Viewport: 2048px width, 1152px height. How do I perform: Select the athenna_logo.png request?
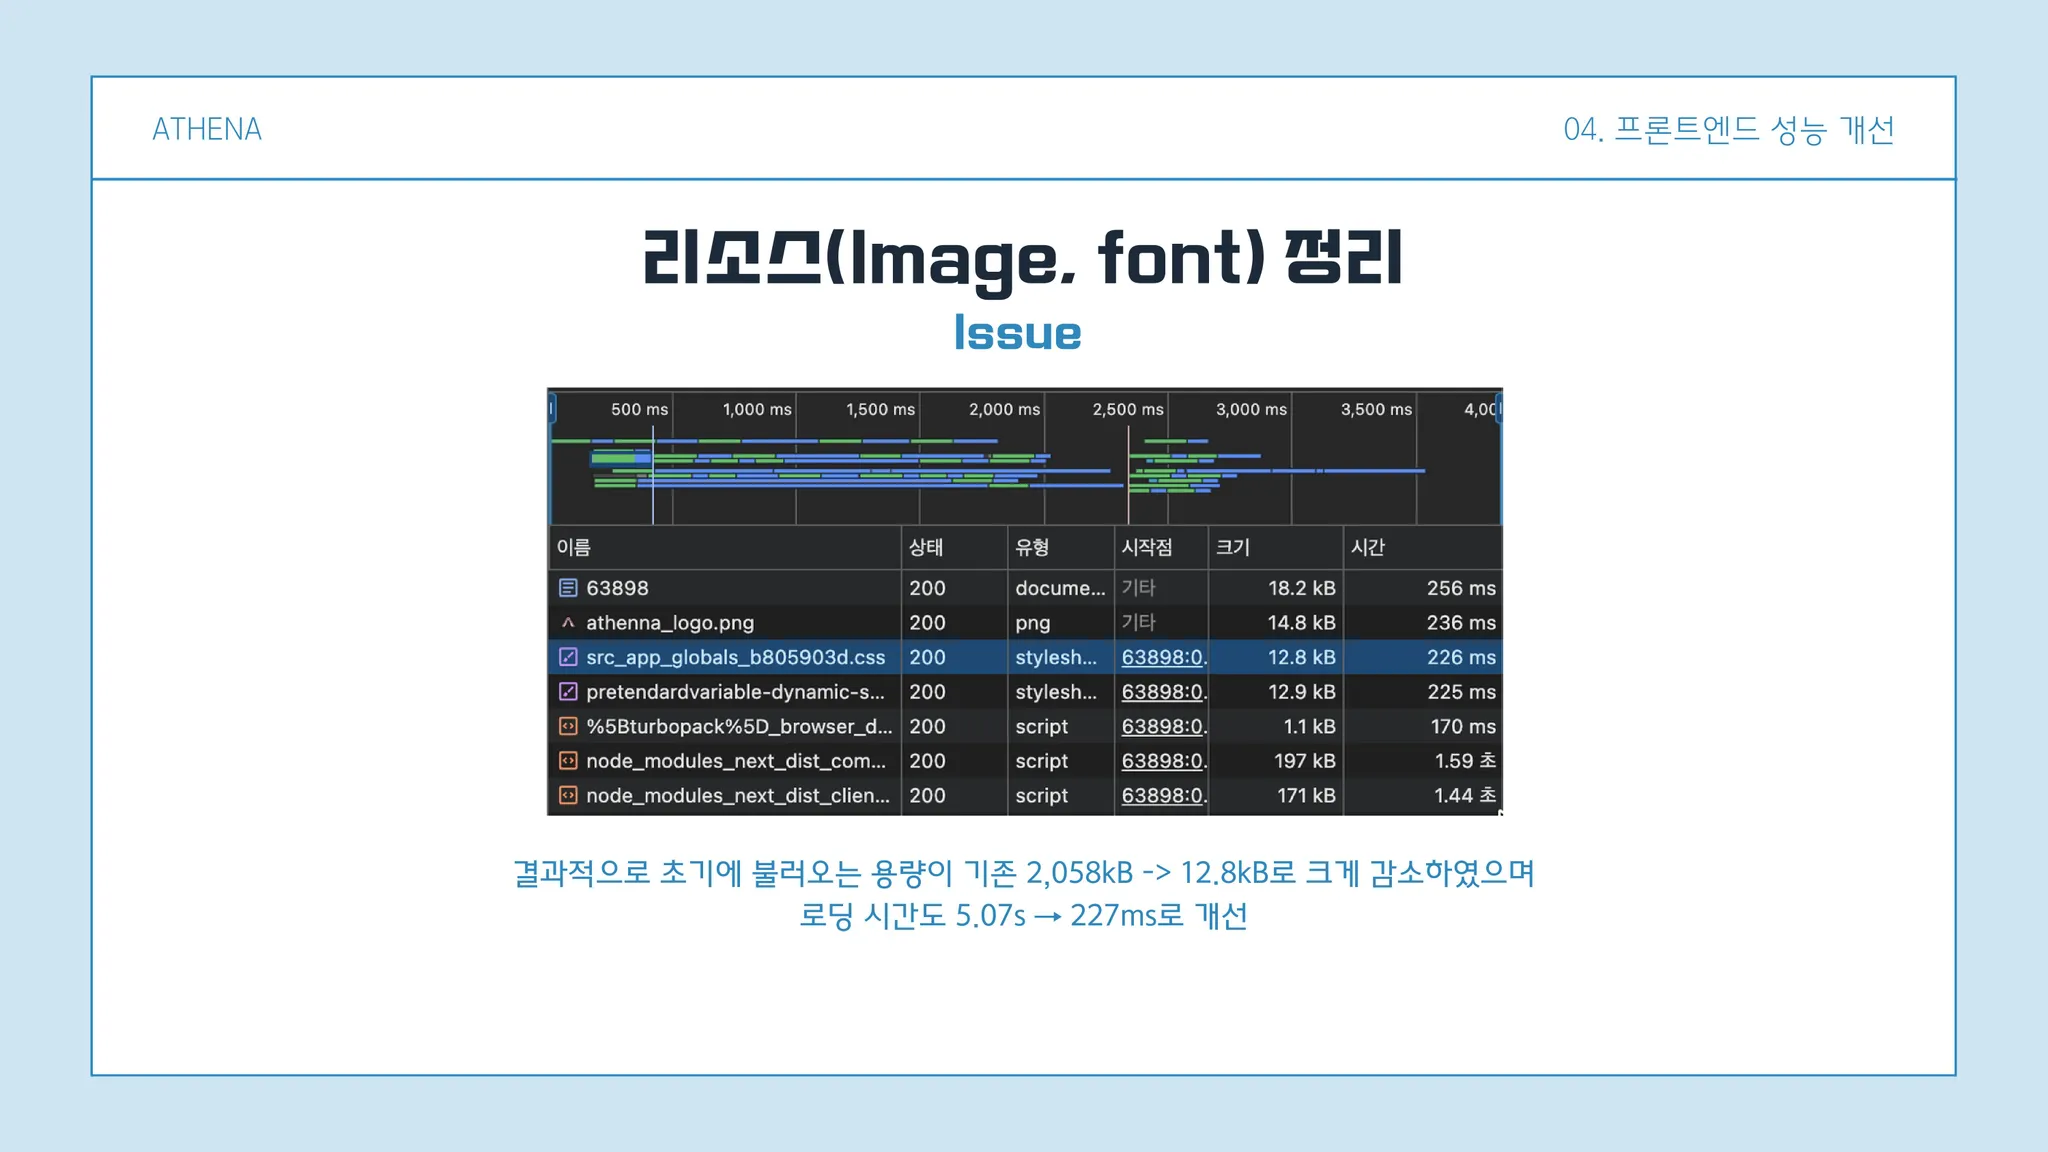click(x=1025, y=622)
